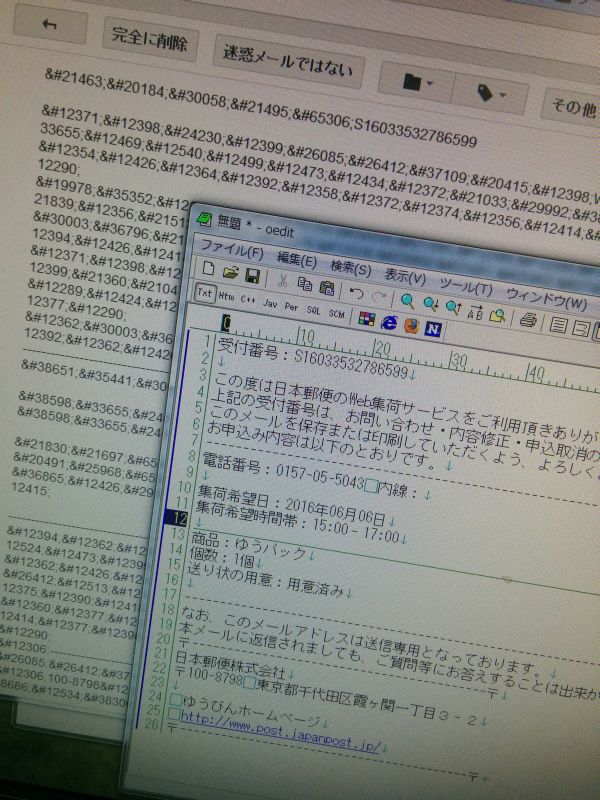
Task: Print the document with the printer icon
Action: coord(529,320)
